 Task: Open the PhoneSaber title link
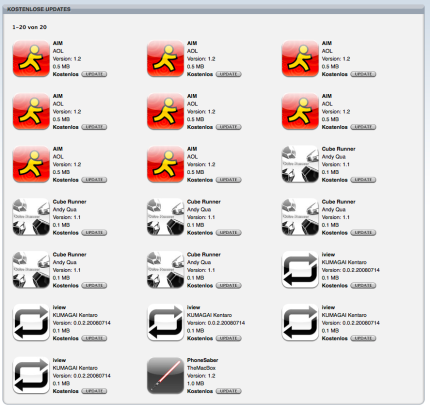(x=202, y=360)
